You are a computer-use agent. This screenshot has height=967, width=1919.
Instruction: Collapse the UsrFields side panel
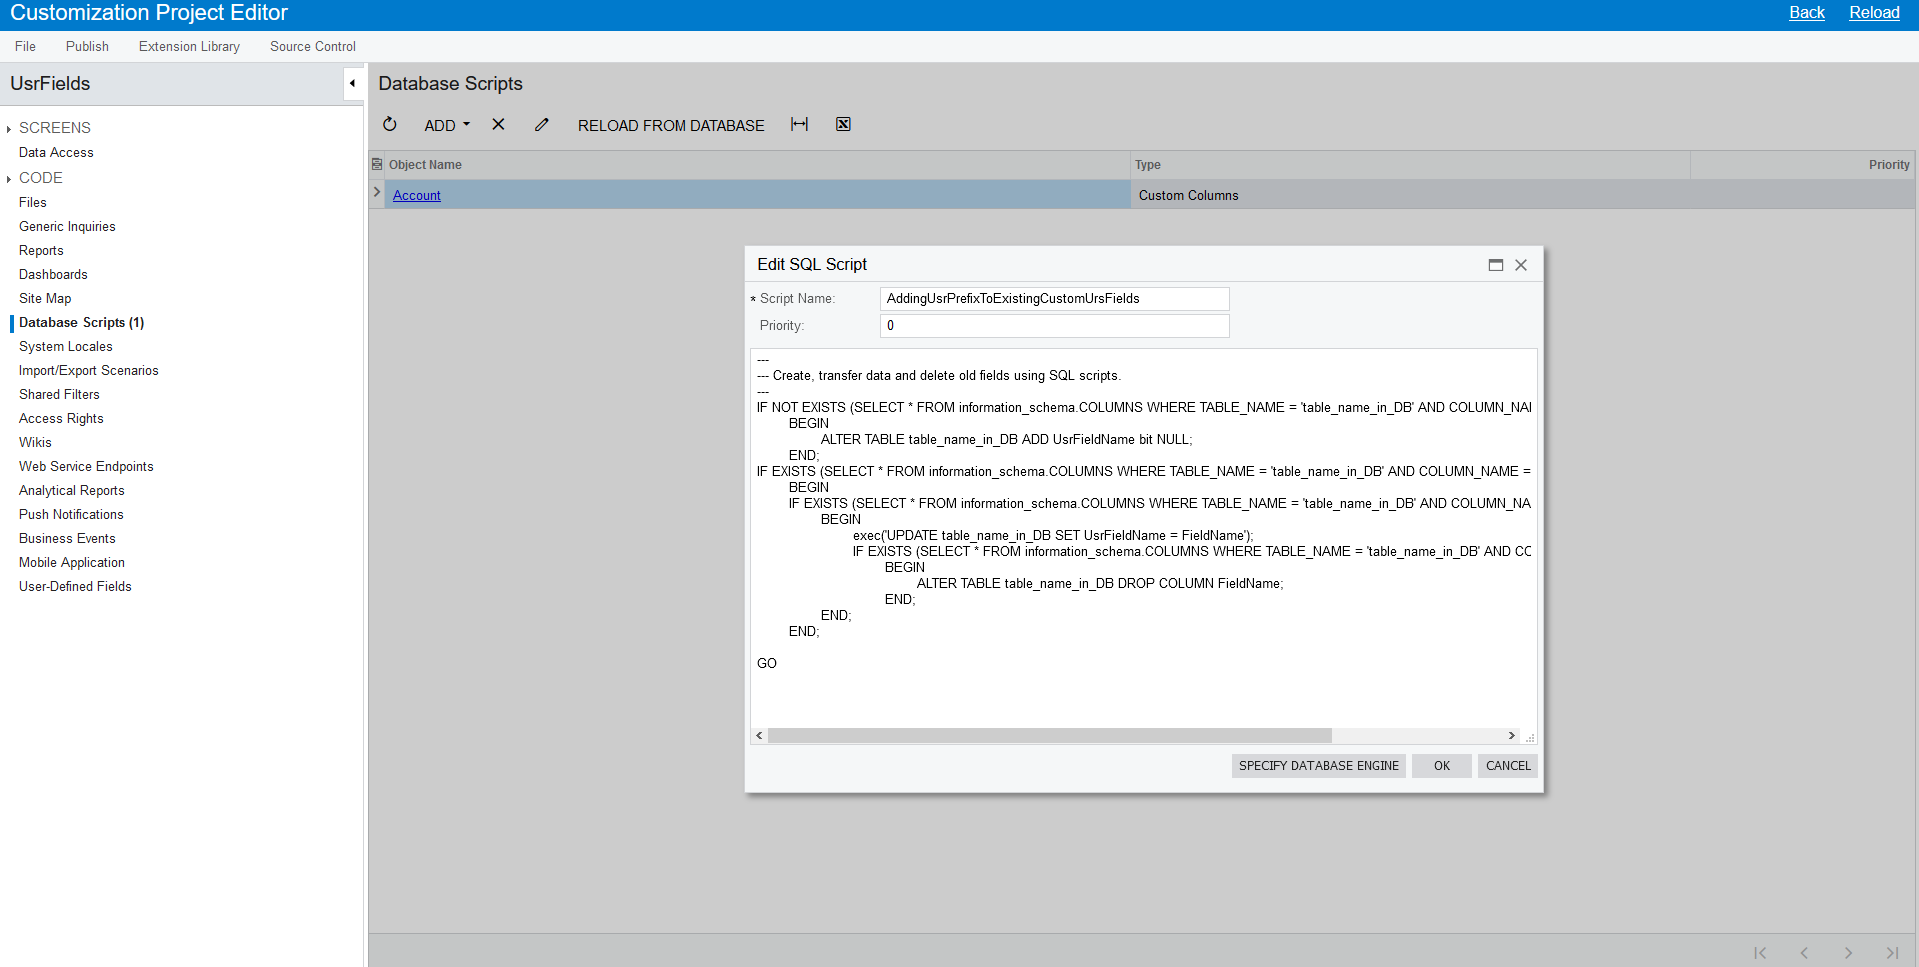point(352,84)
